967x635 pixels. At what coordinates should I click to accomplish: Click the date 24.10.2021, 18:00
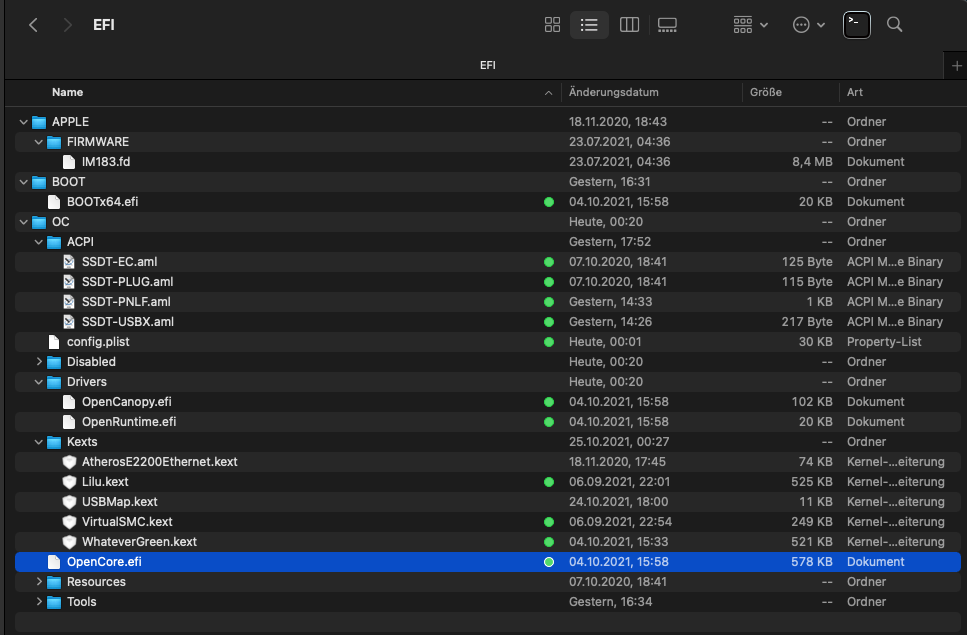pyautogui.click(x=618, y=502)
